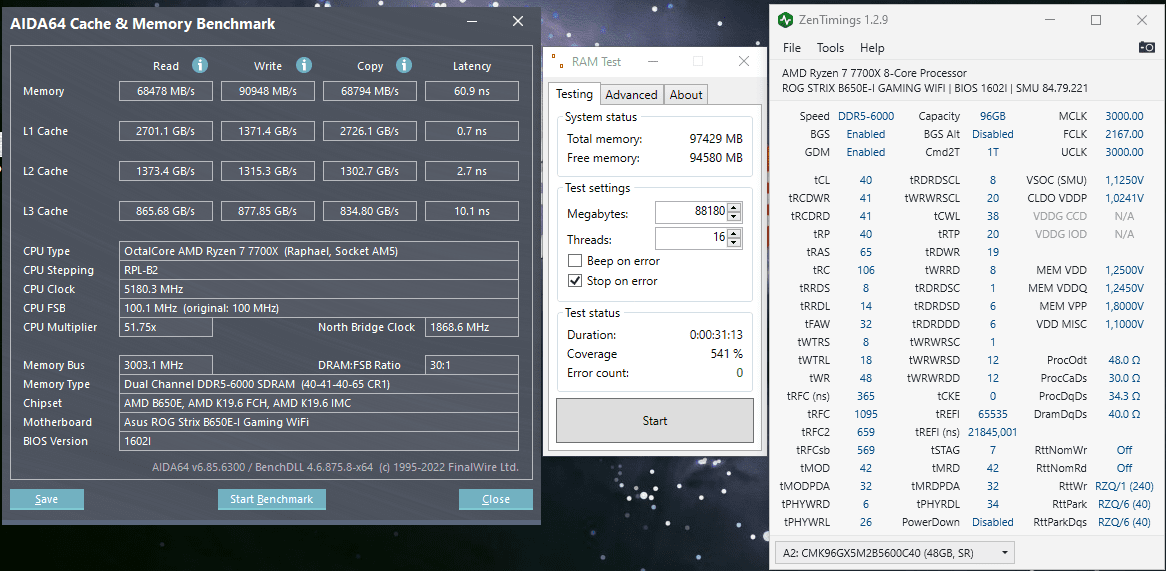
Task: Click the Save button in AIDA64
Action: [x=47, y=499]
